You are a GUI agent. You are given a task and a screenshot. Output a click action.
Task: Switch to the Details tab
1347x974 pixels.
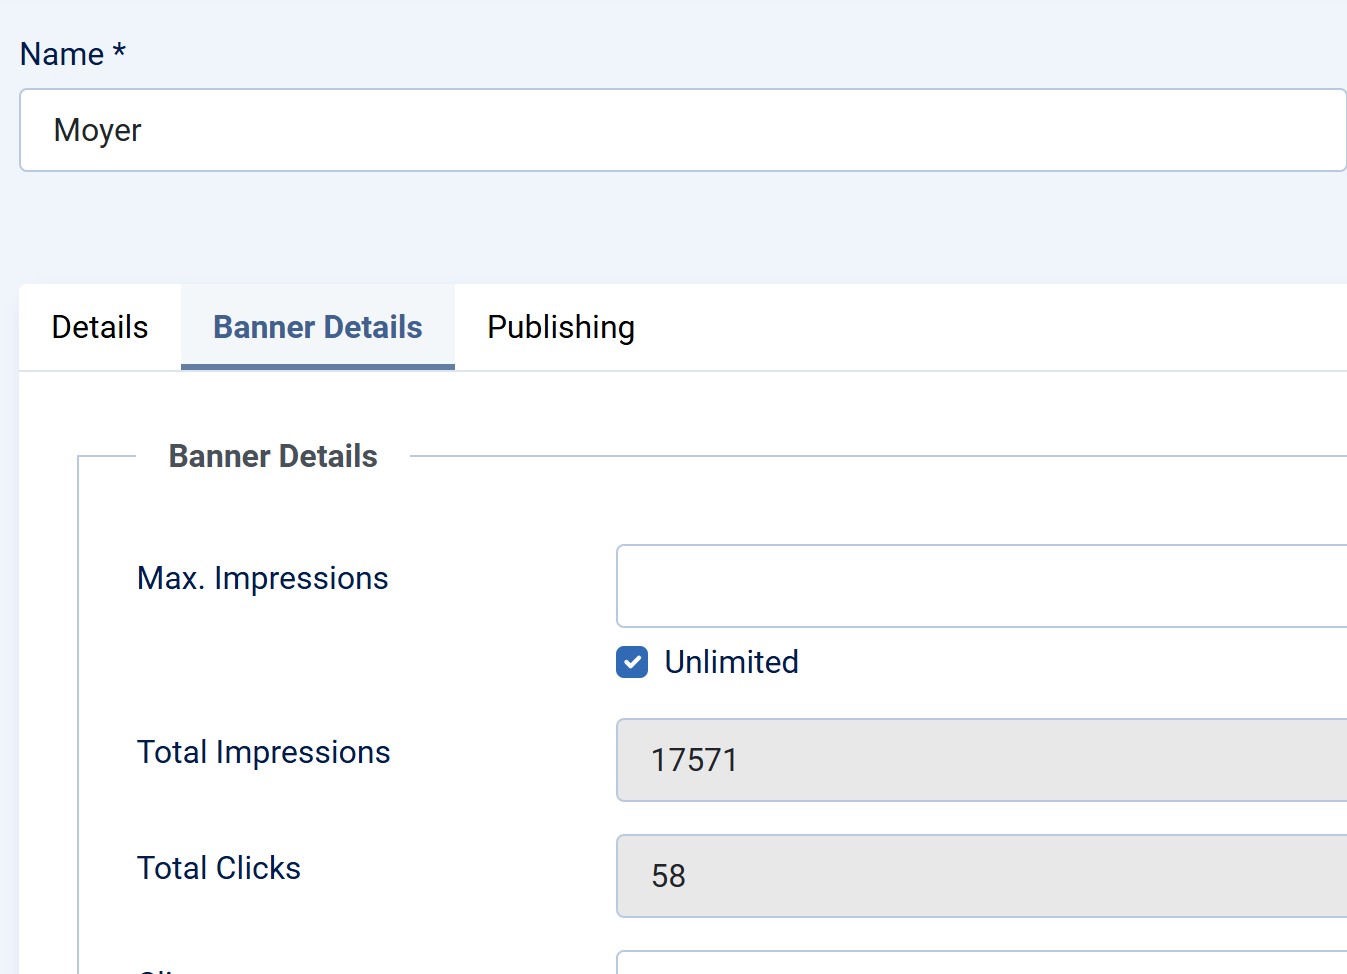click(x=100, y=327)
